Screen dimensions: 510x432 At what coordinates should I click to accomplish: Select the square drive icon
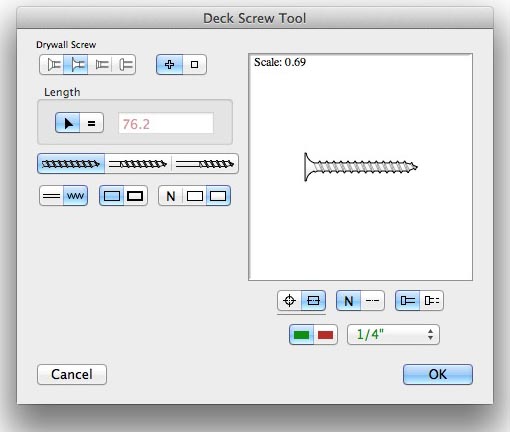pyautogui.click(x=194, y=64)
